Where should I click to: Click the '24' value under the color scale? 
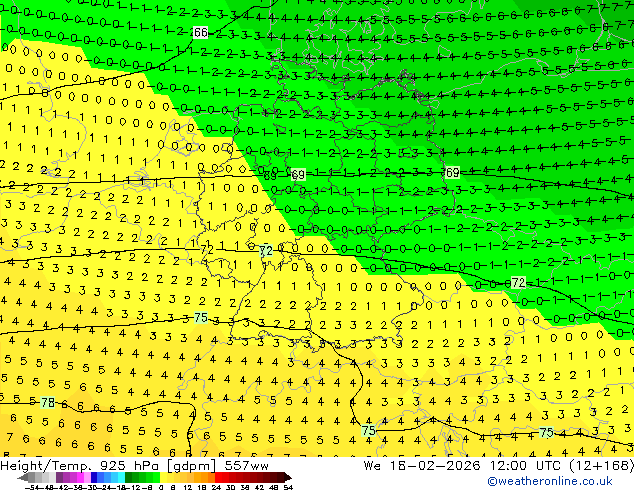216,487
